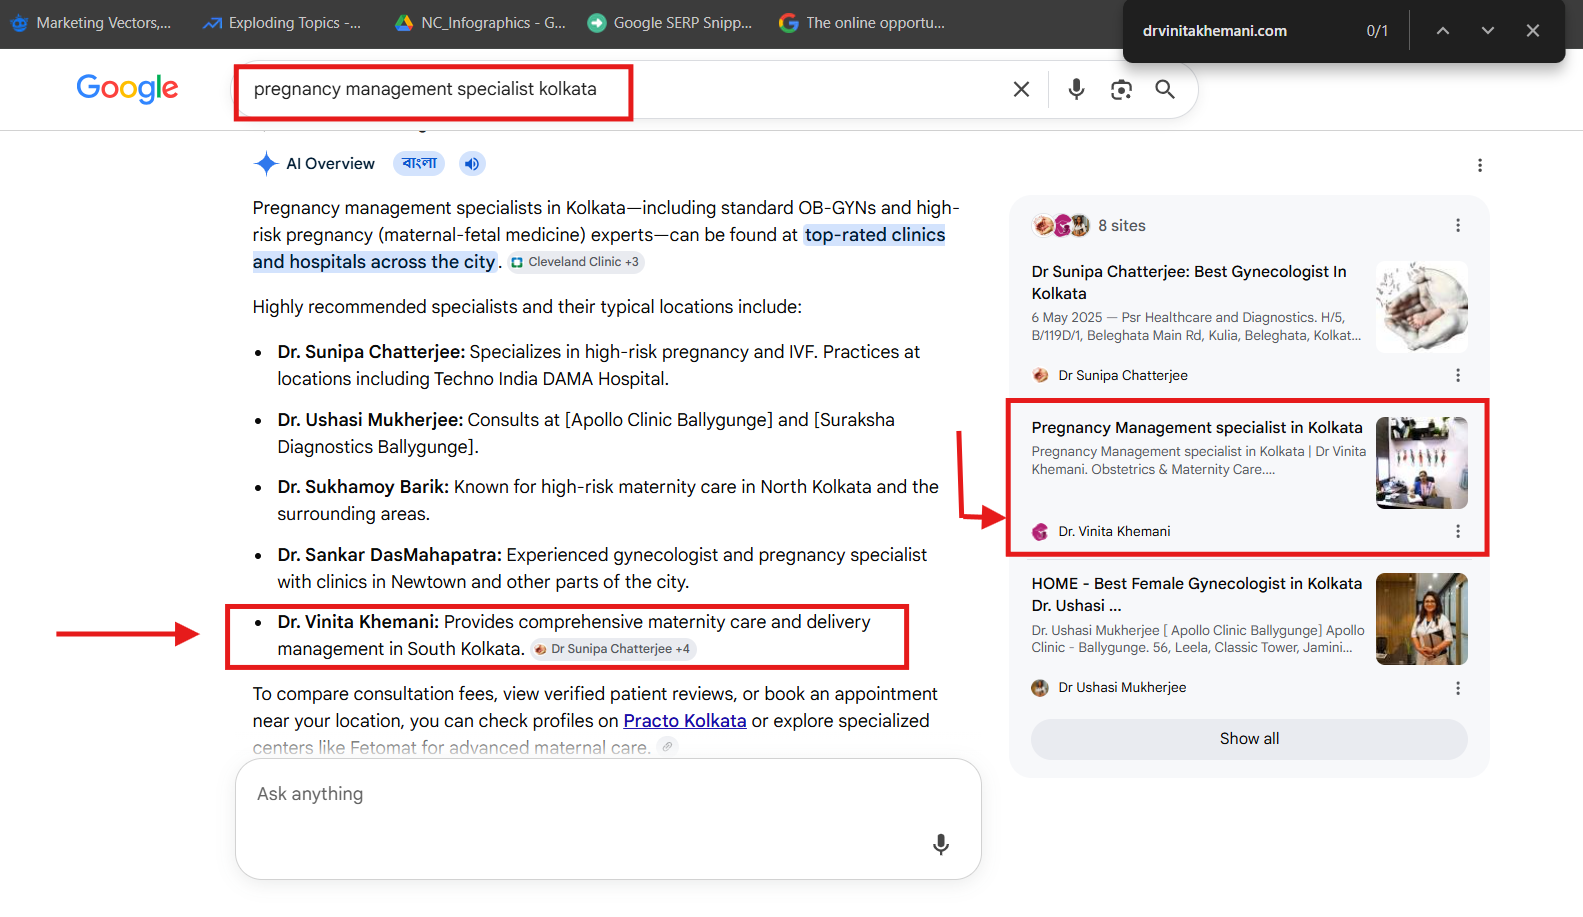Viewport: 1583px width, 917px height.
Task: Click Show all sources button
Action: coord(1249,739)
